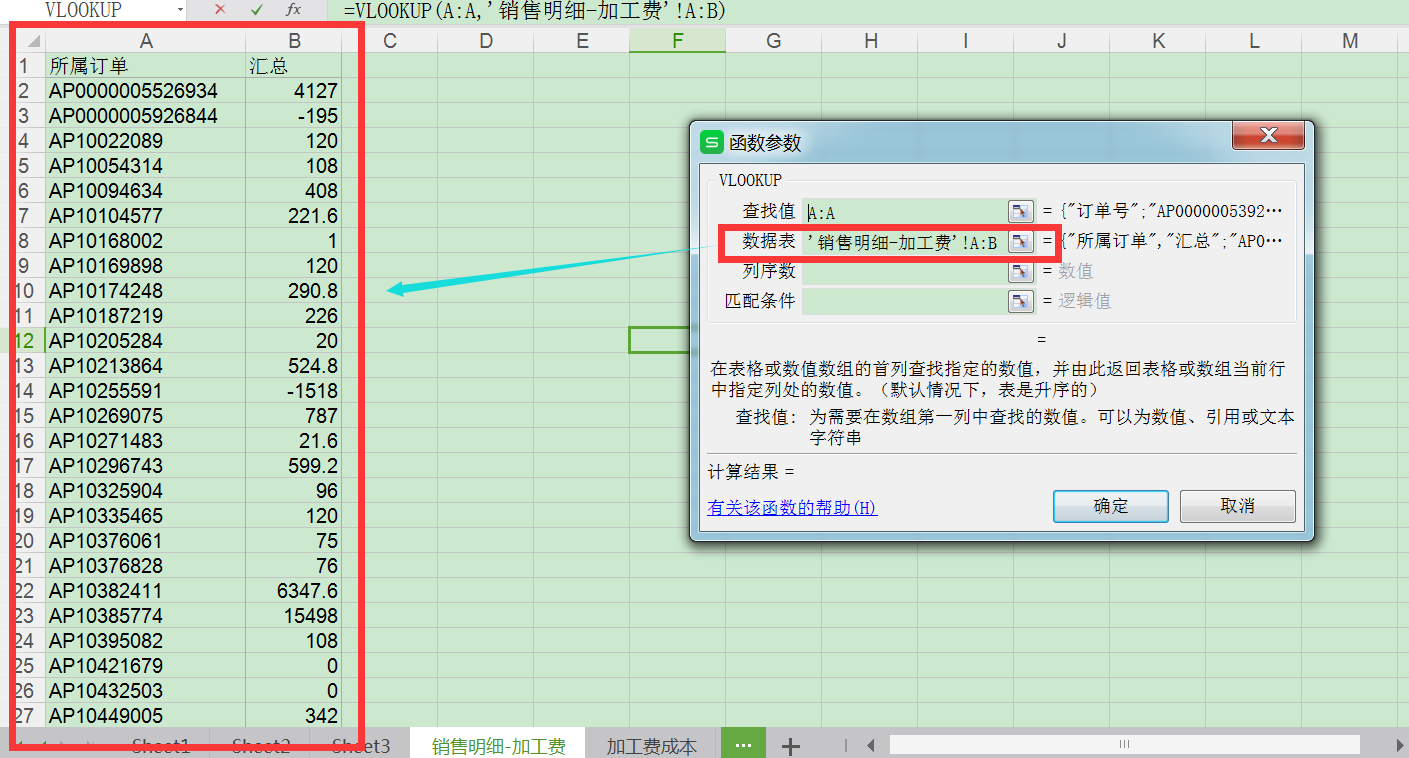Collapse dialog via 查找值 range selector icon
This screenshot has height=758, width=1409.
click(x=1020, y=211)
